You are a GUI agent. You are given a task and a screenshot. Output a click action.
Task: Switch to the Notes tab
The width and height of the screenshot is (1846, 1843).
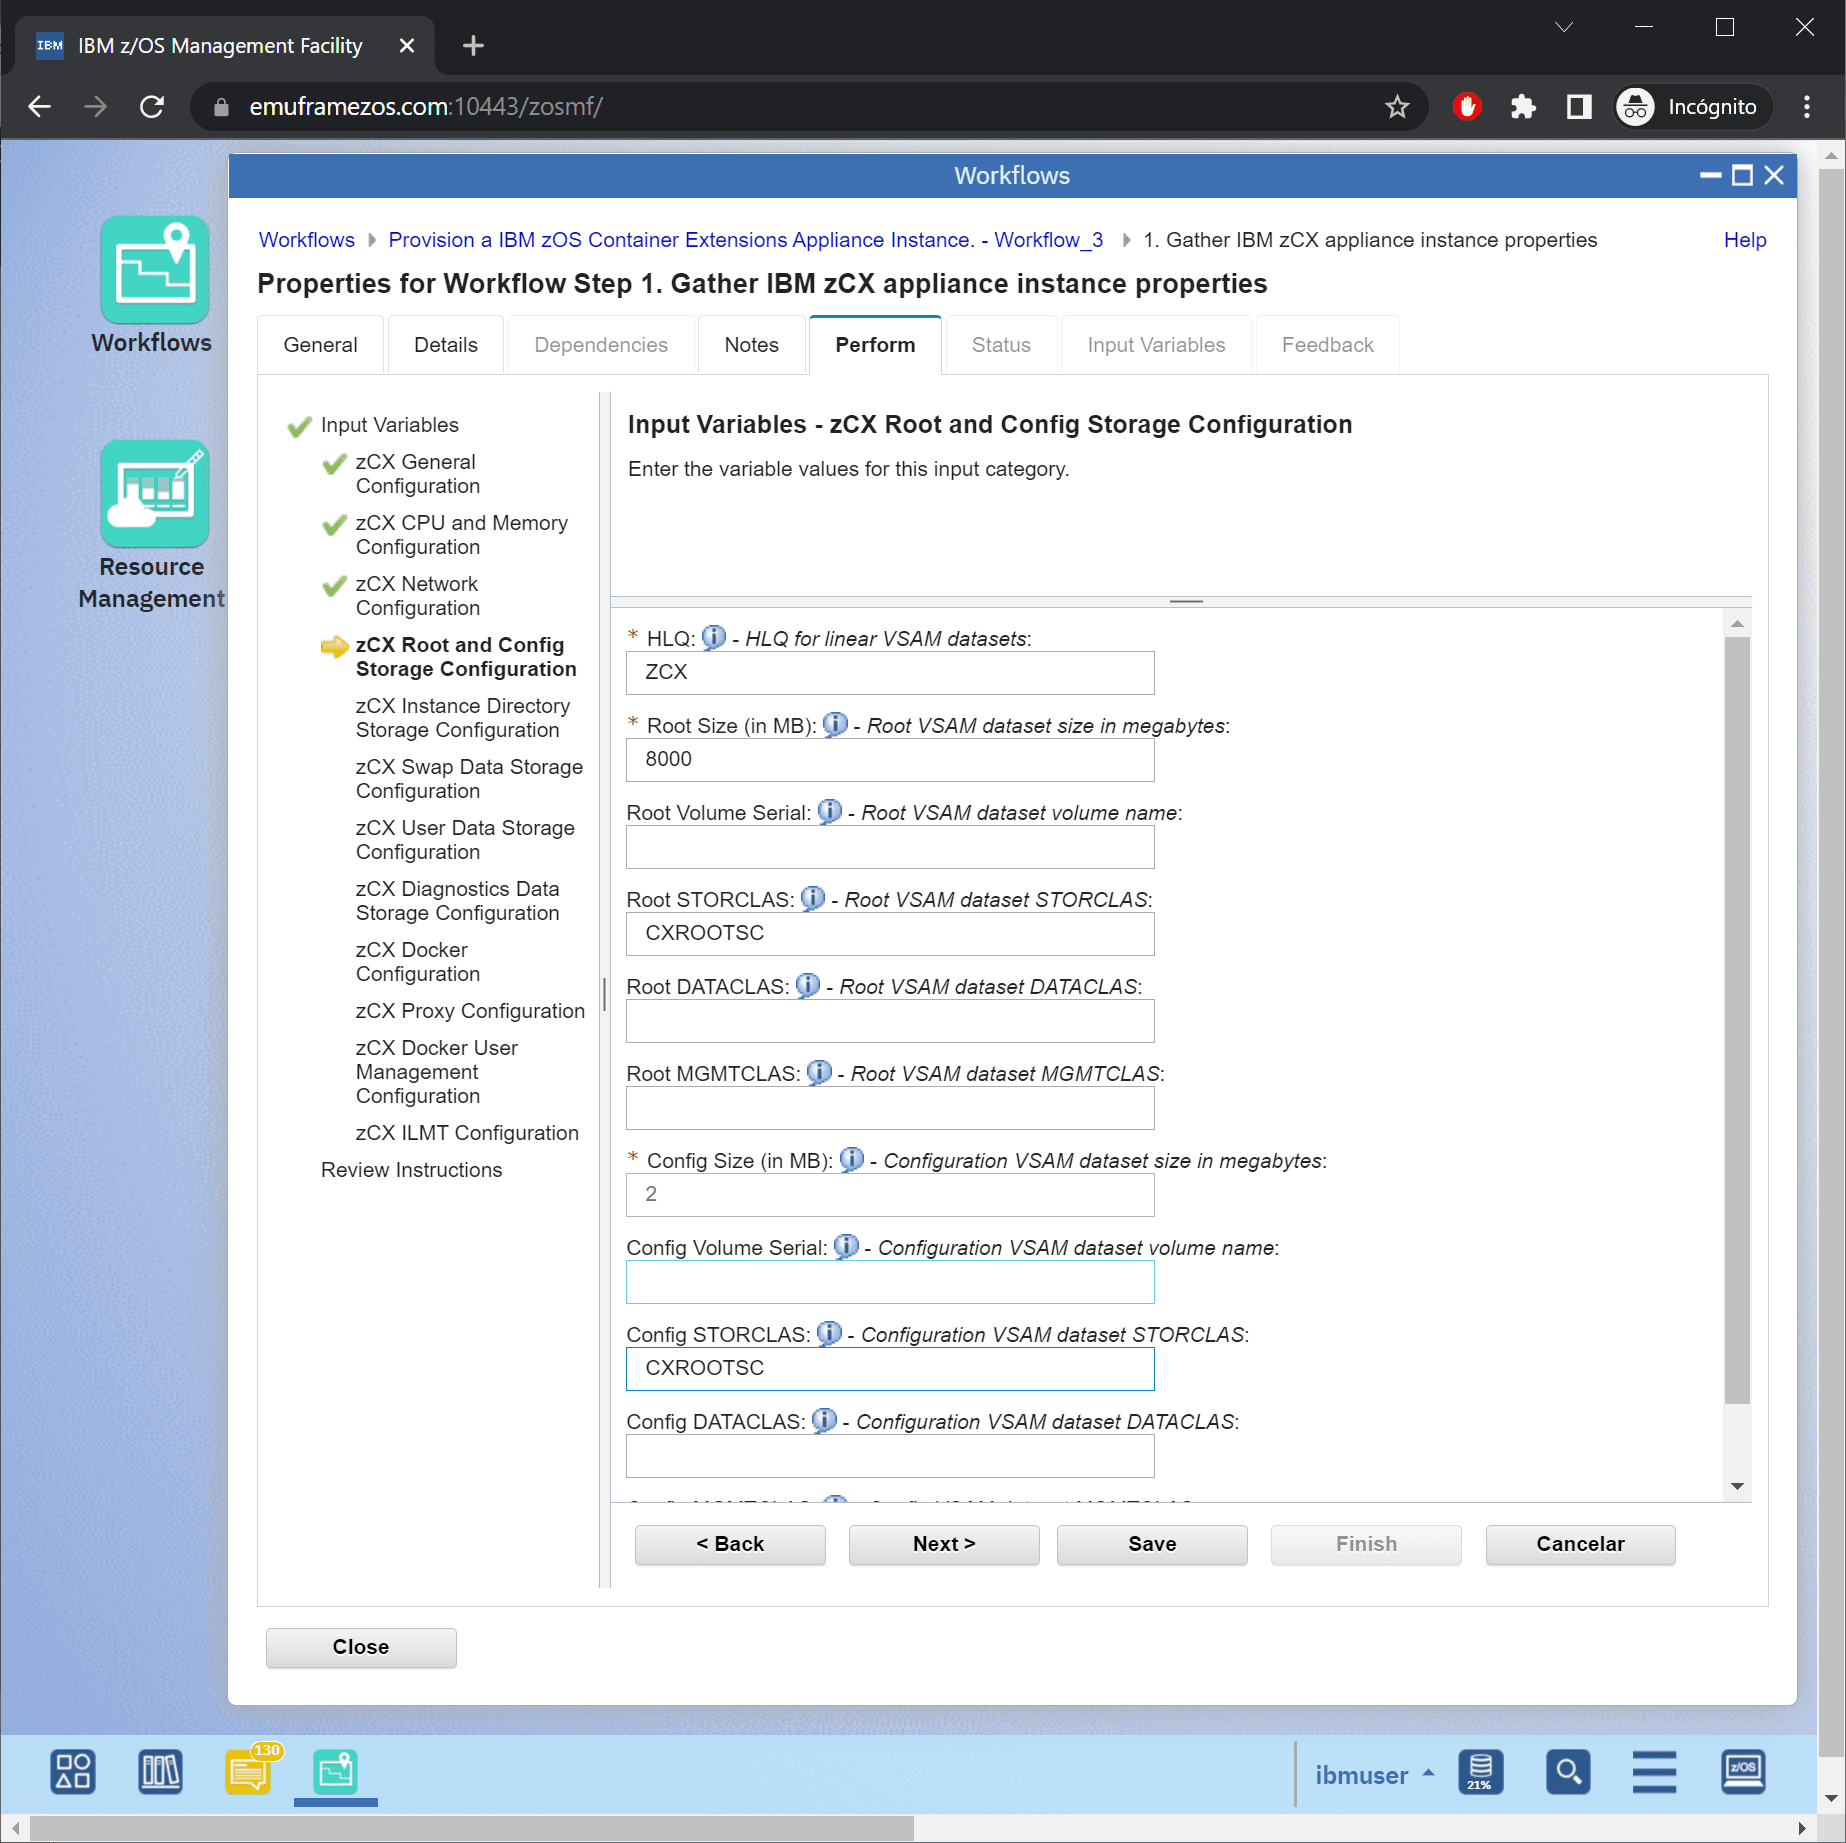pyautogui.click(x=751, y=345)
